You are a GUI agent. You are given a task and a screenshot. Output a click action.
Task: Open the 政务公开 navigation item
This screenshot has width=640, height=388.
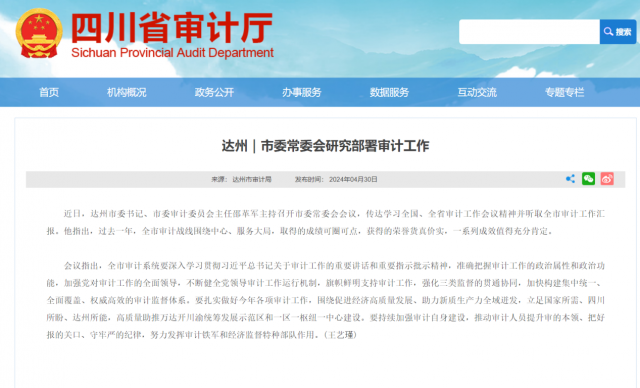[x=214, y=92]
